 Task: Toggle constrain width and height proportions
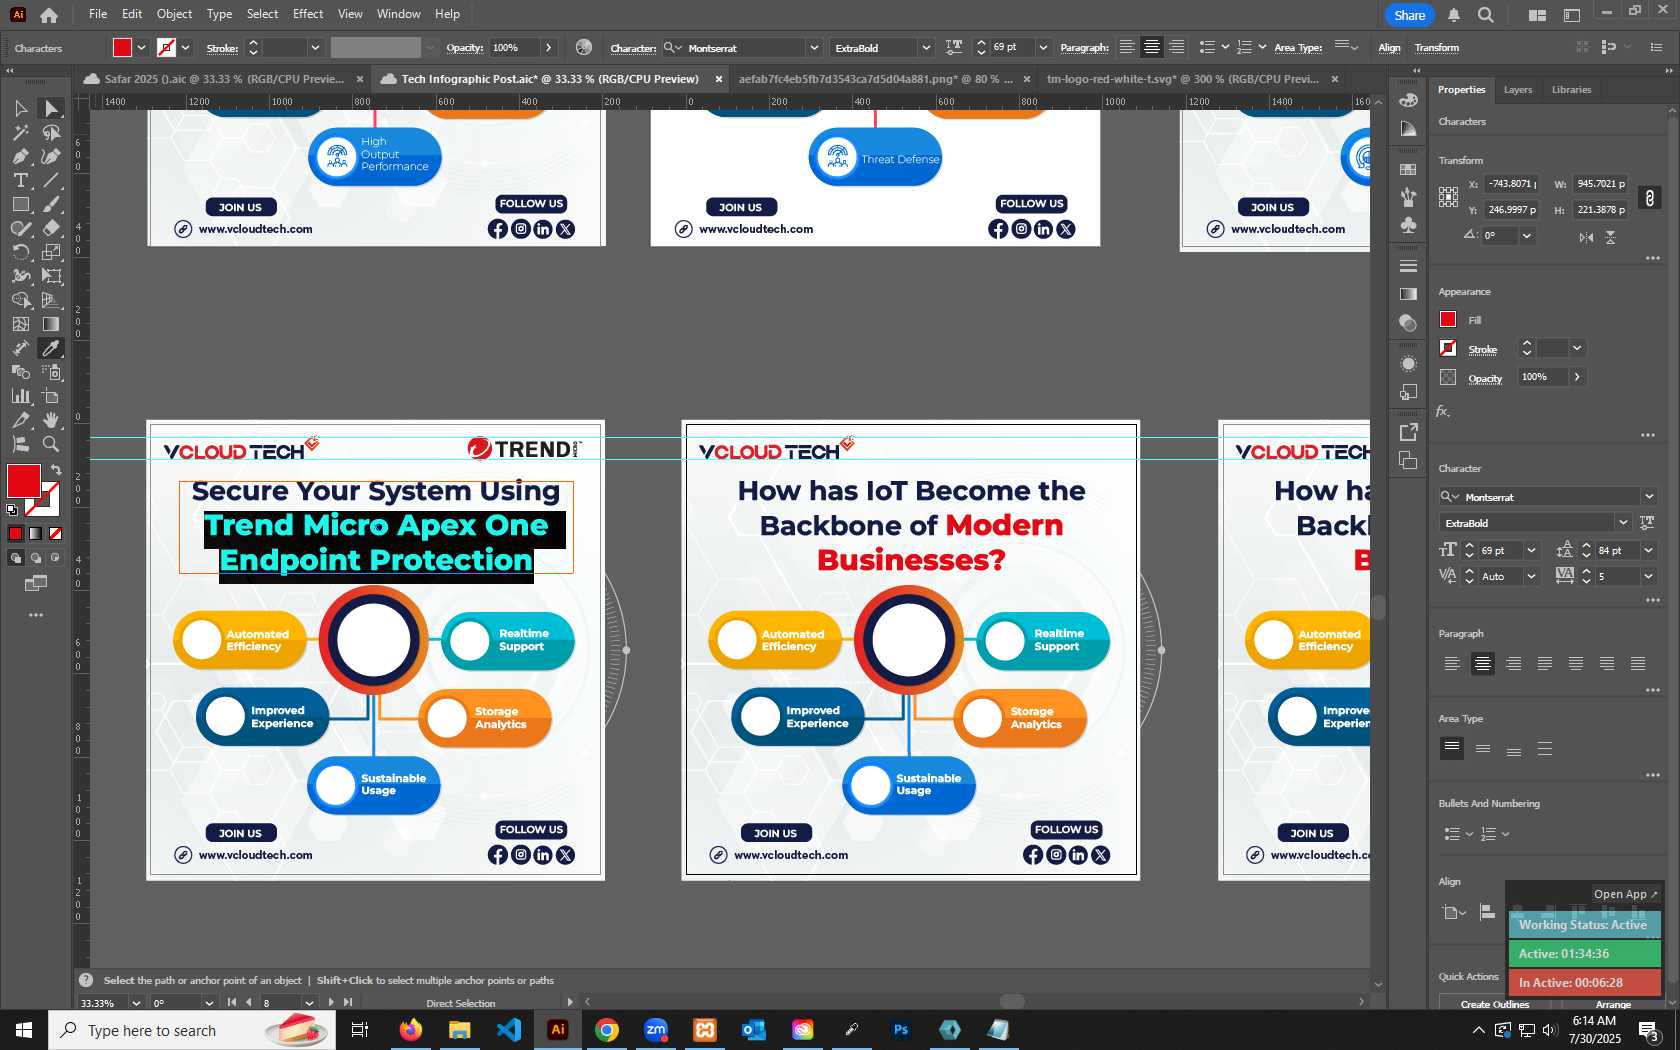[1650, 197]
